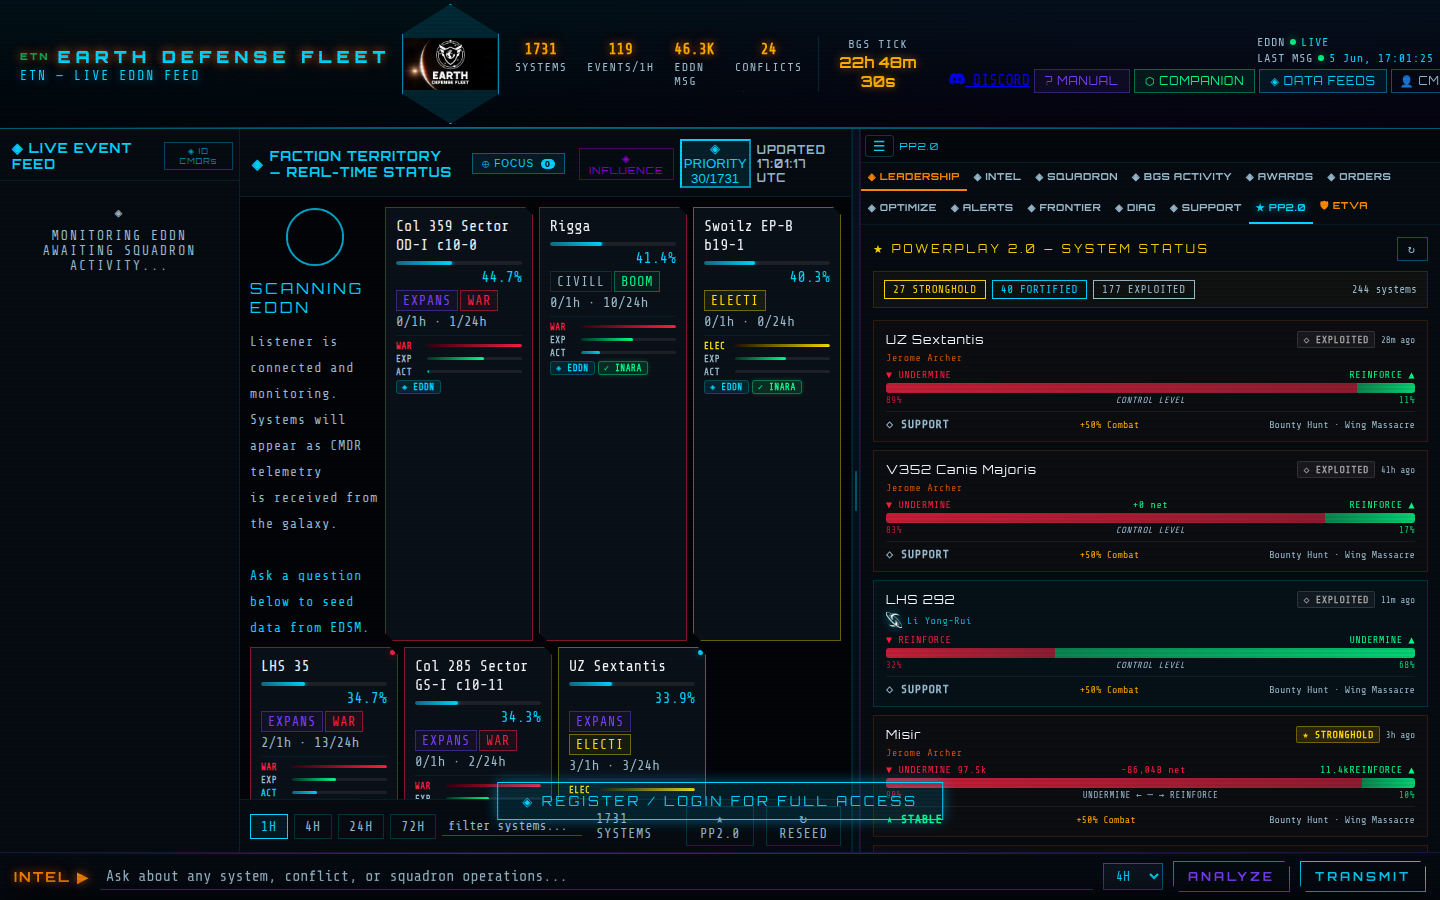Click the PP2.0 filter button

click(x=719, y=829)
